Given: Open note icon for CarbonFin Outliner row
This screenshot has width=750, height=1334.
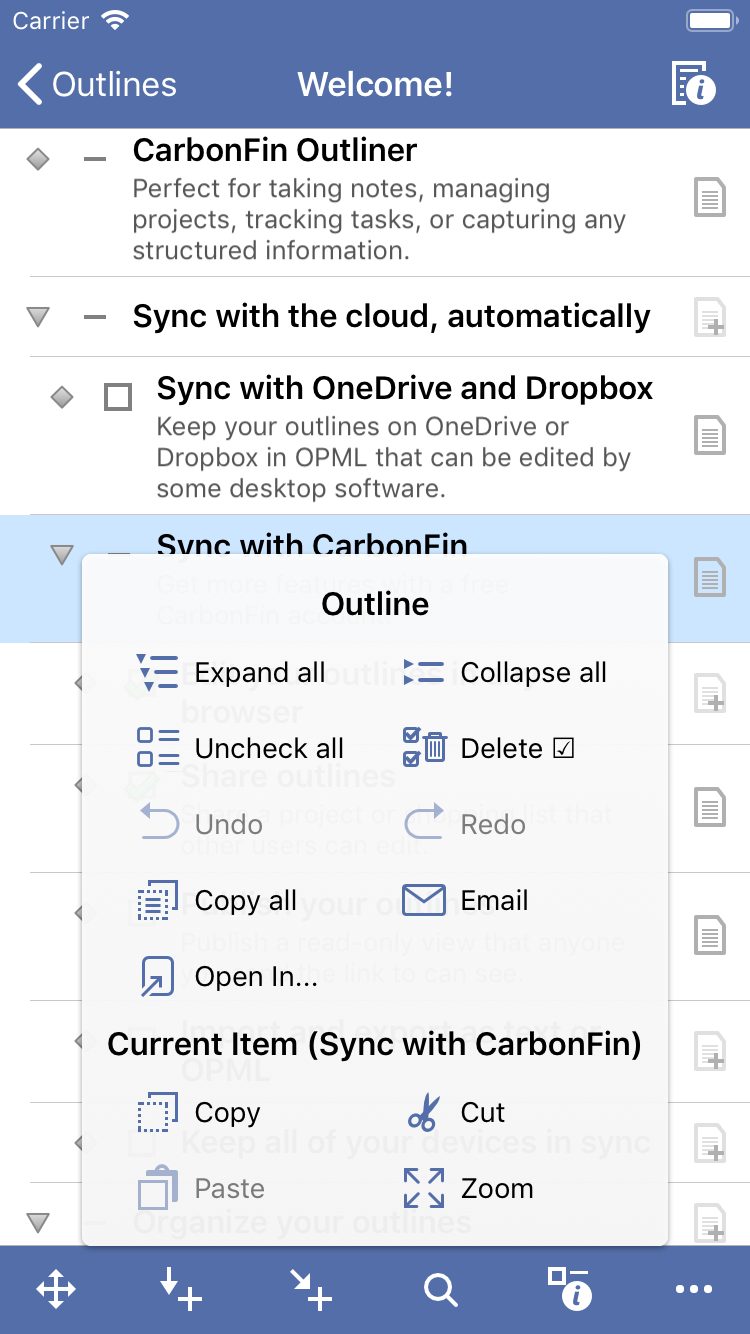Looking at the screenshot, I should coord(709,197).
